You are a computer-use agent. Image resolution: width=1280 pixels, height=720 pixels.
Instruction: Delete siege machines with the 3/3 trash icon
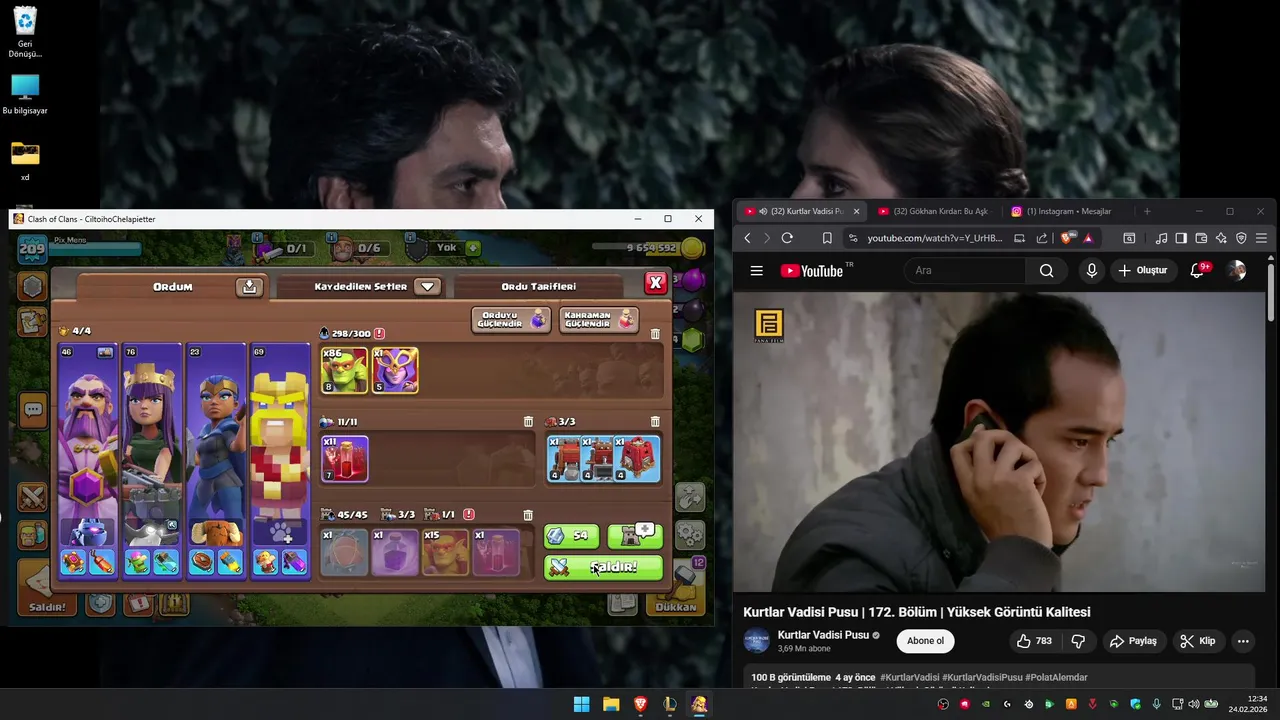(655, 422)
